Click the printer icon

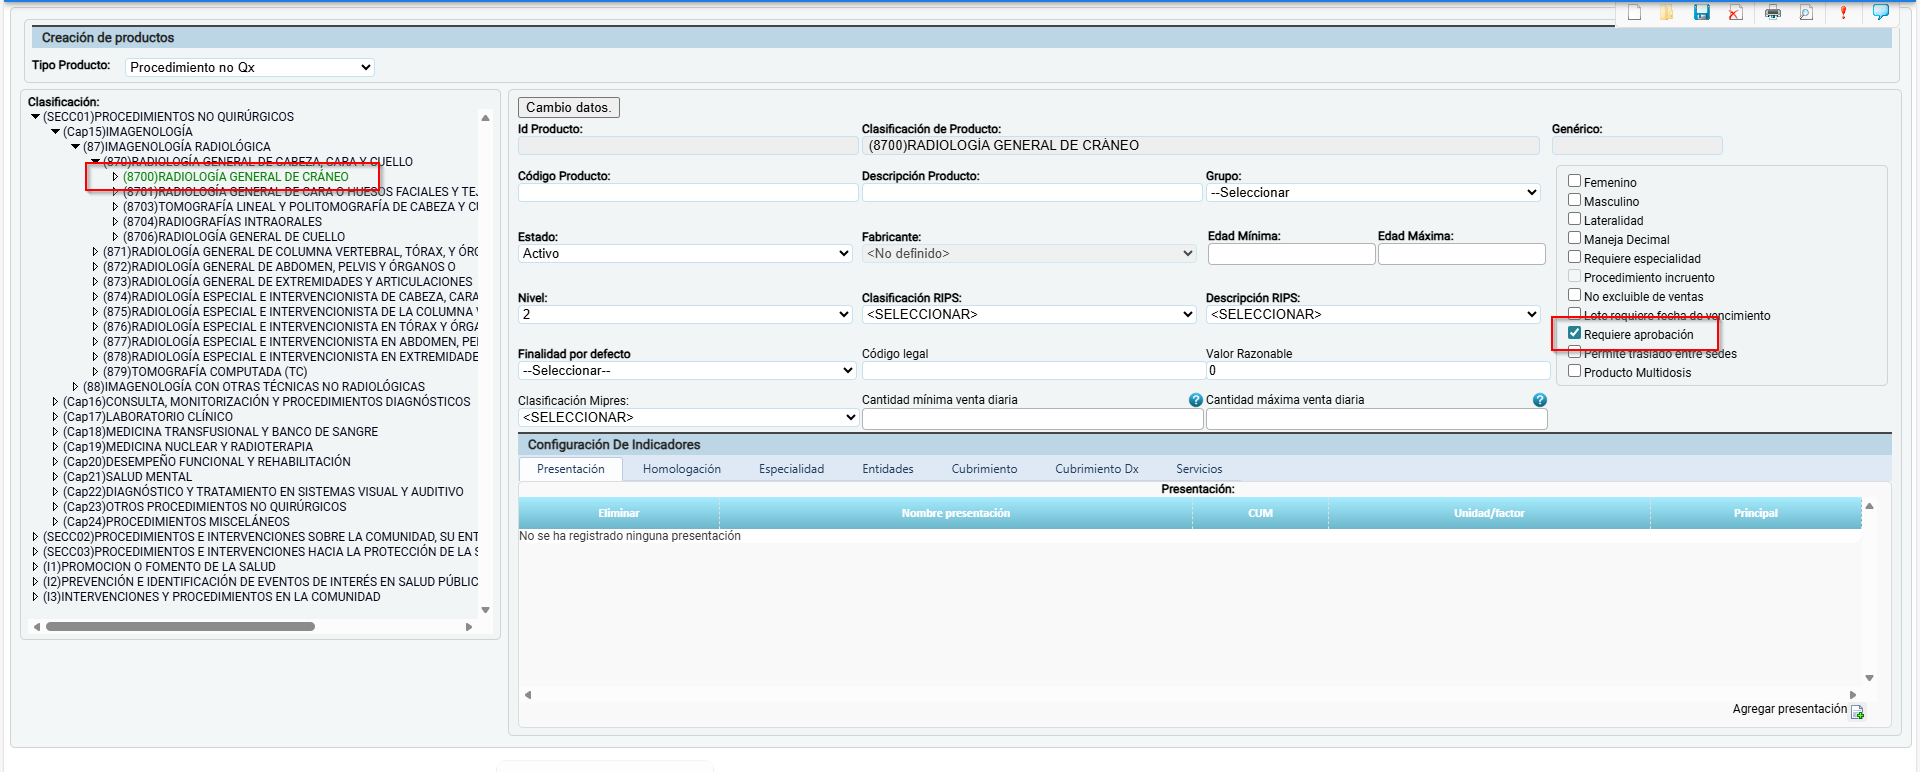coord(1773,12)
